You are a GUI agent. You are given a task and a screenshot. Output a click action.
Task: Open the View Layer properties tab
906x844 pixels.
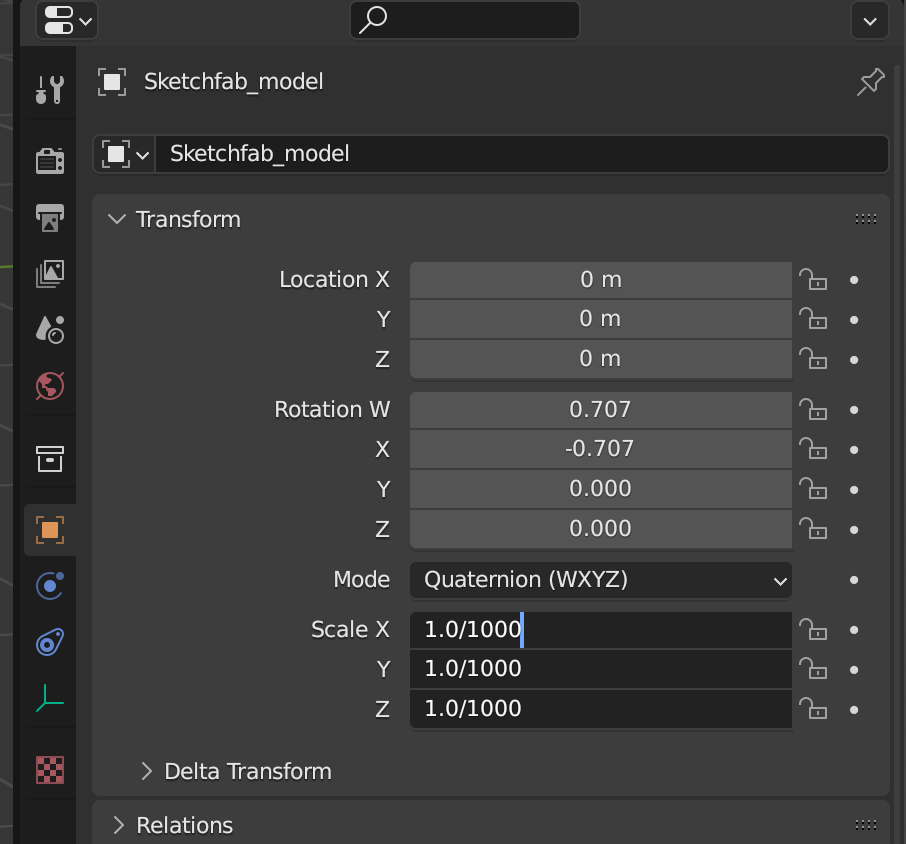pyautogui.click(x=49, y=272)
